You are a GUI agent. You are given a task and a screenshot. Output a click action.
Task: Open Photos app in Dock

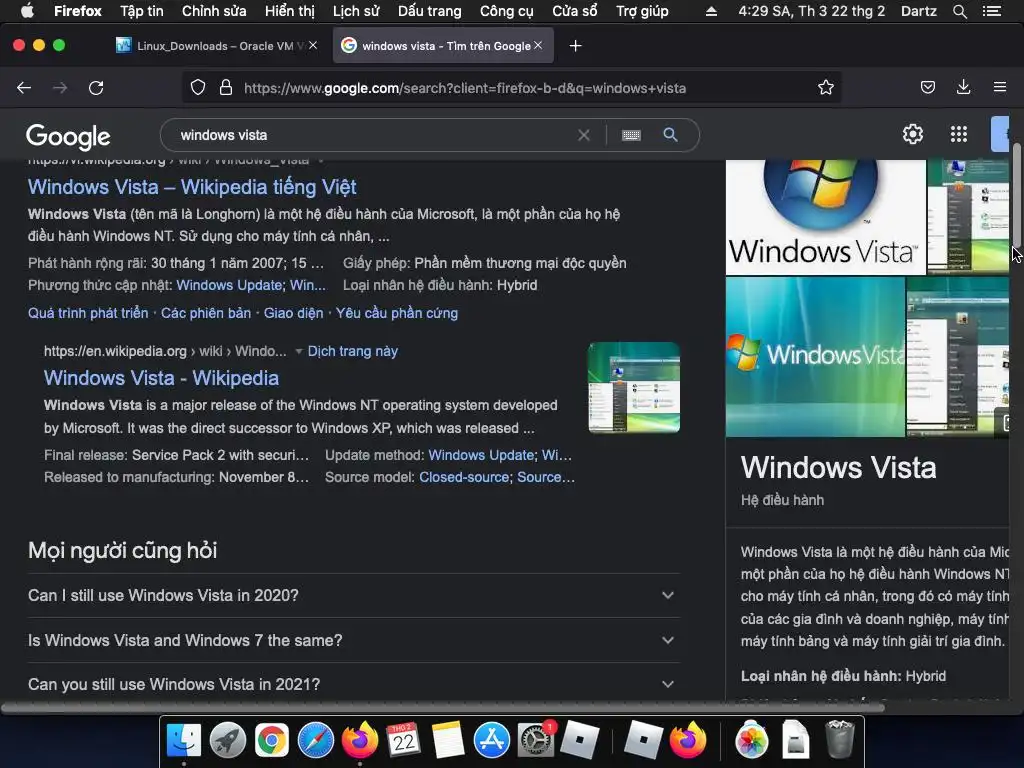tap(752, 740)
